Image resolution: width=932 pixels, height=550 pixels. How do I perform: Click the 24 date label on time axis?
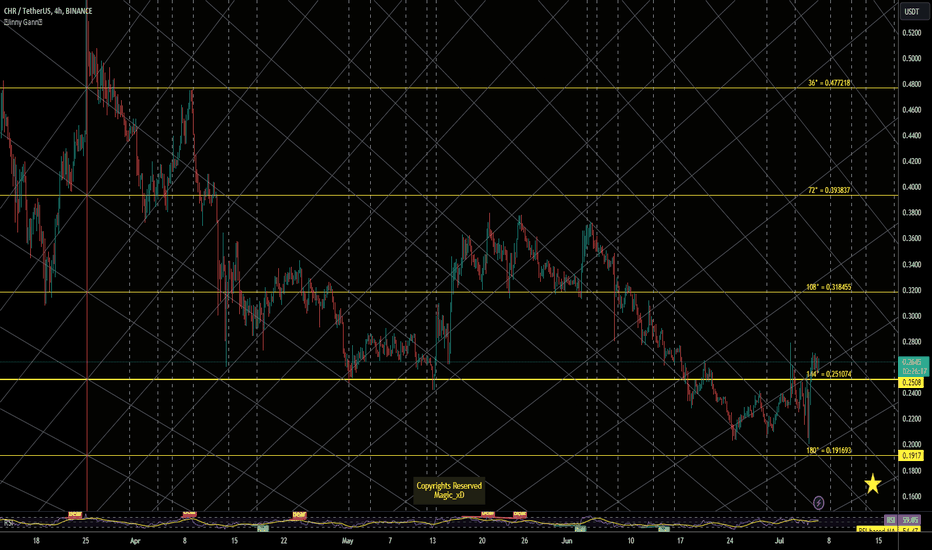click(730, 541)
